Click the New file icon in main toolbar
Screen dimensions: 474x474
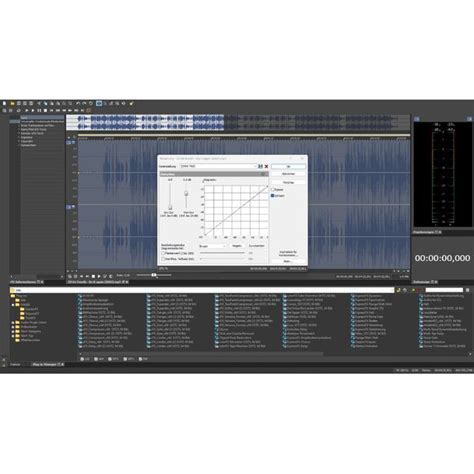click(x=4, y=104)
